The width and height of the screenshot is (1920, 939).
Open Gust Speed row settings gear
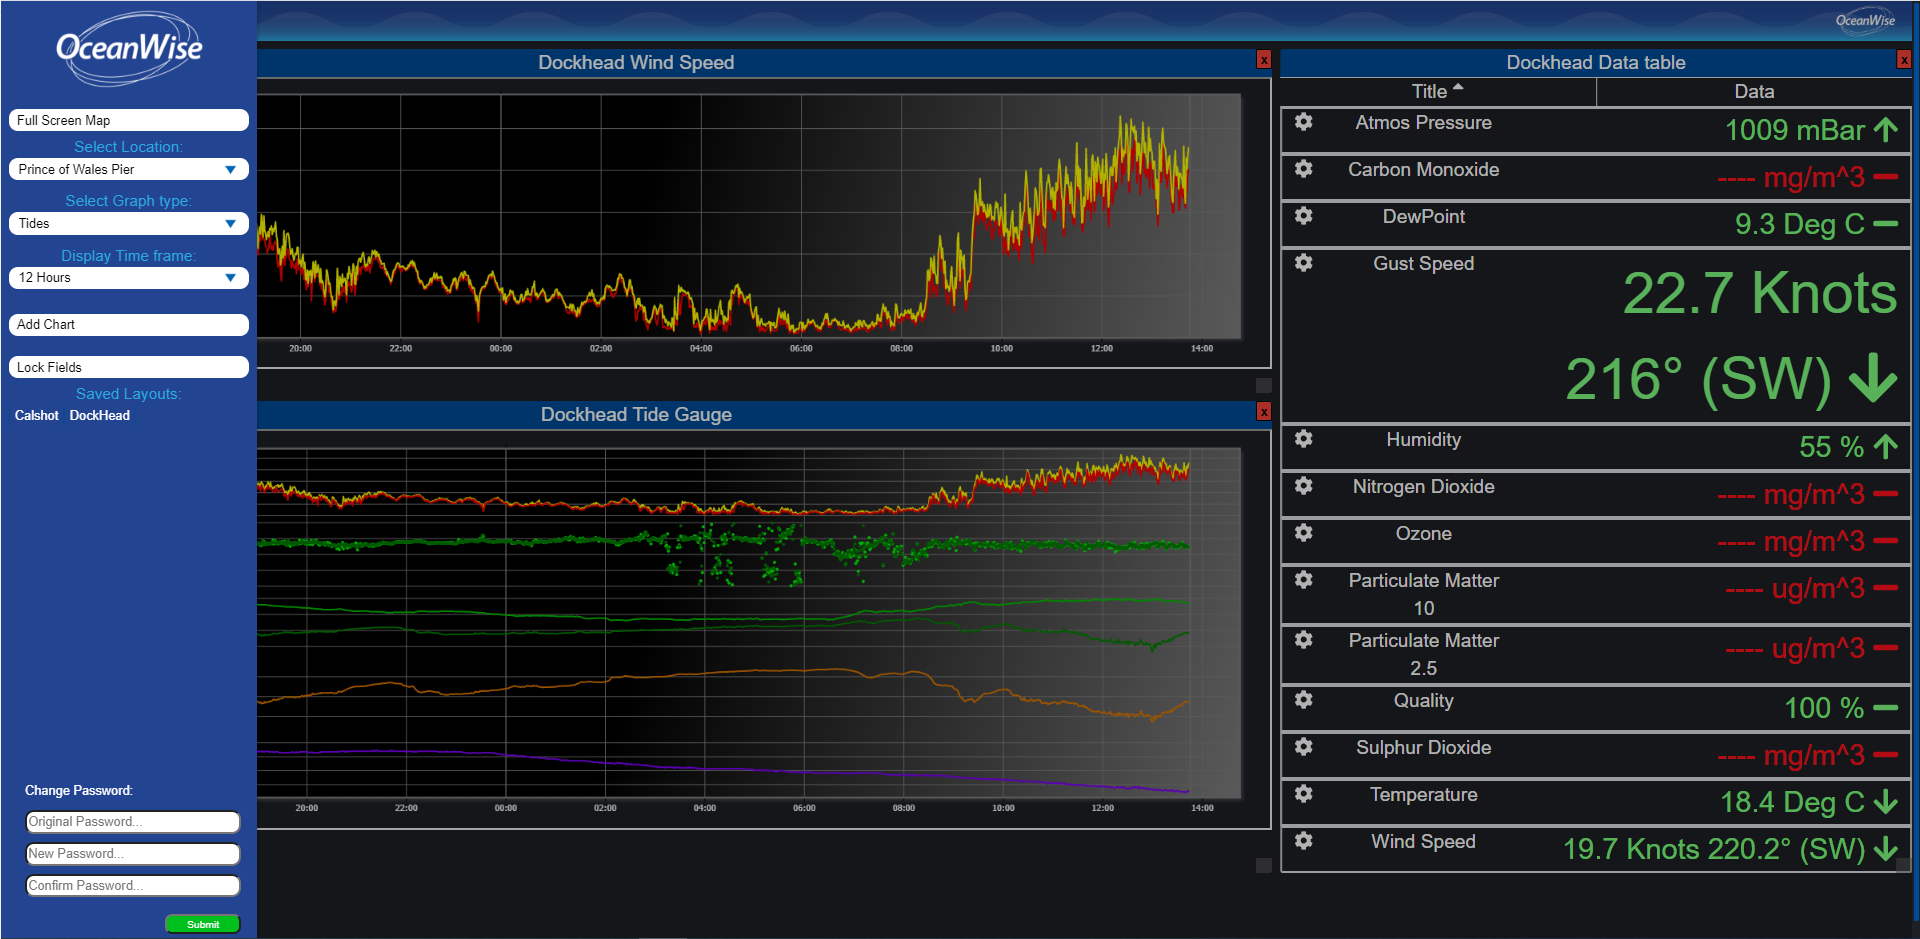point(1303,263)
